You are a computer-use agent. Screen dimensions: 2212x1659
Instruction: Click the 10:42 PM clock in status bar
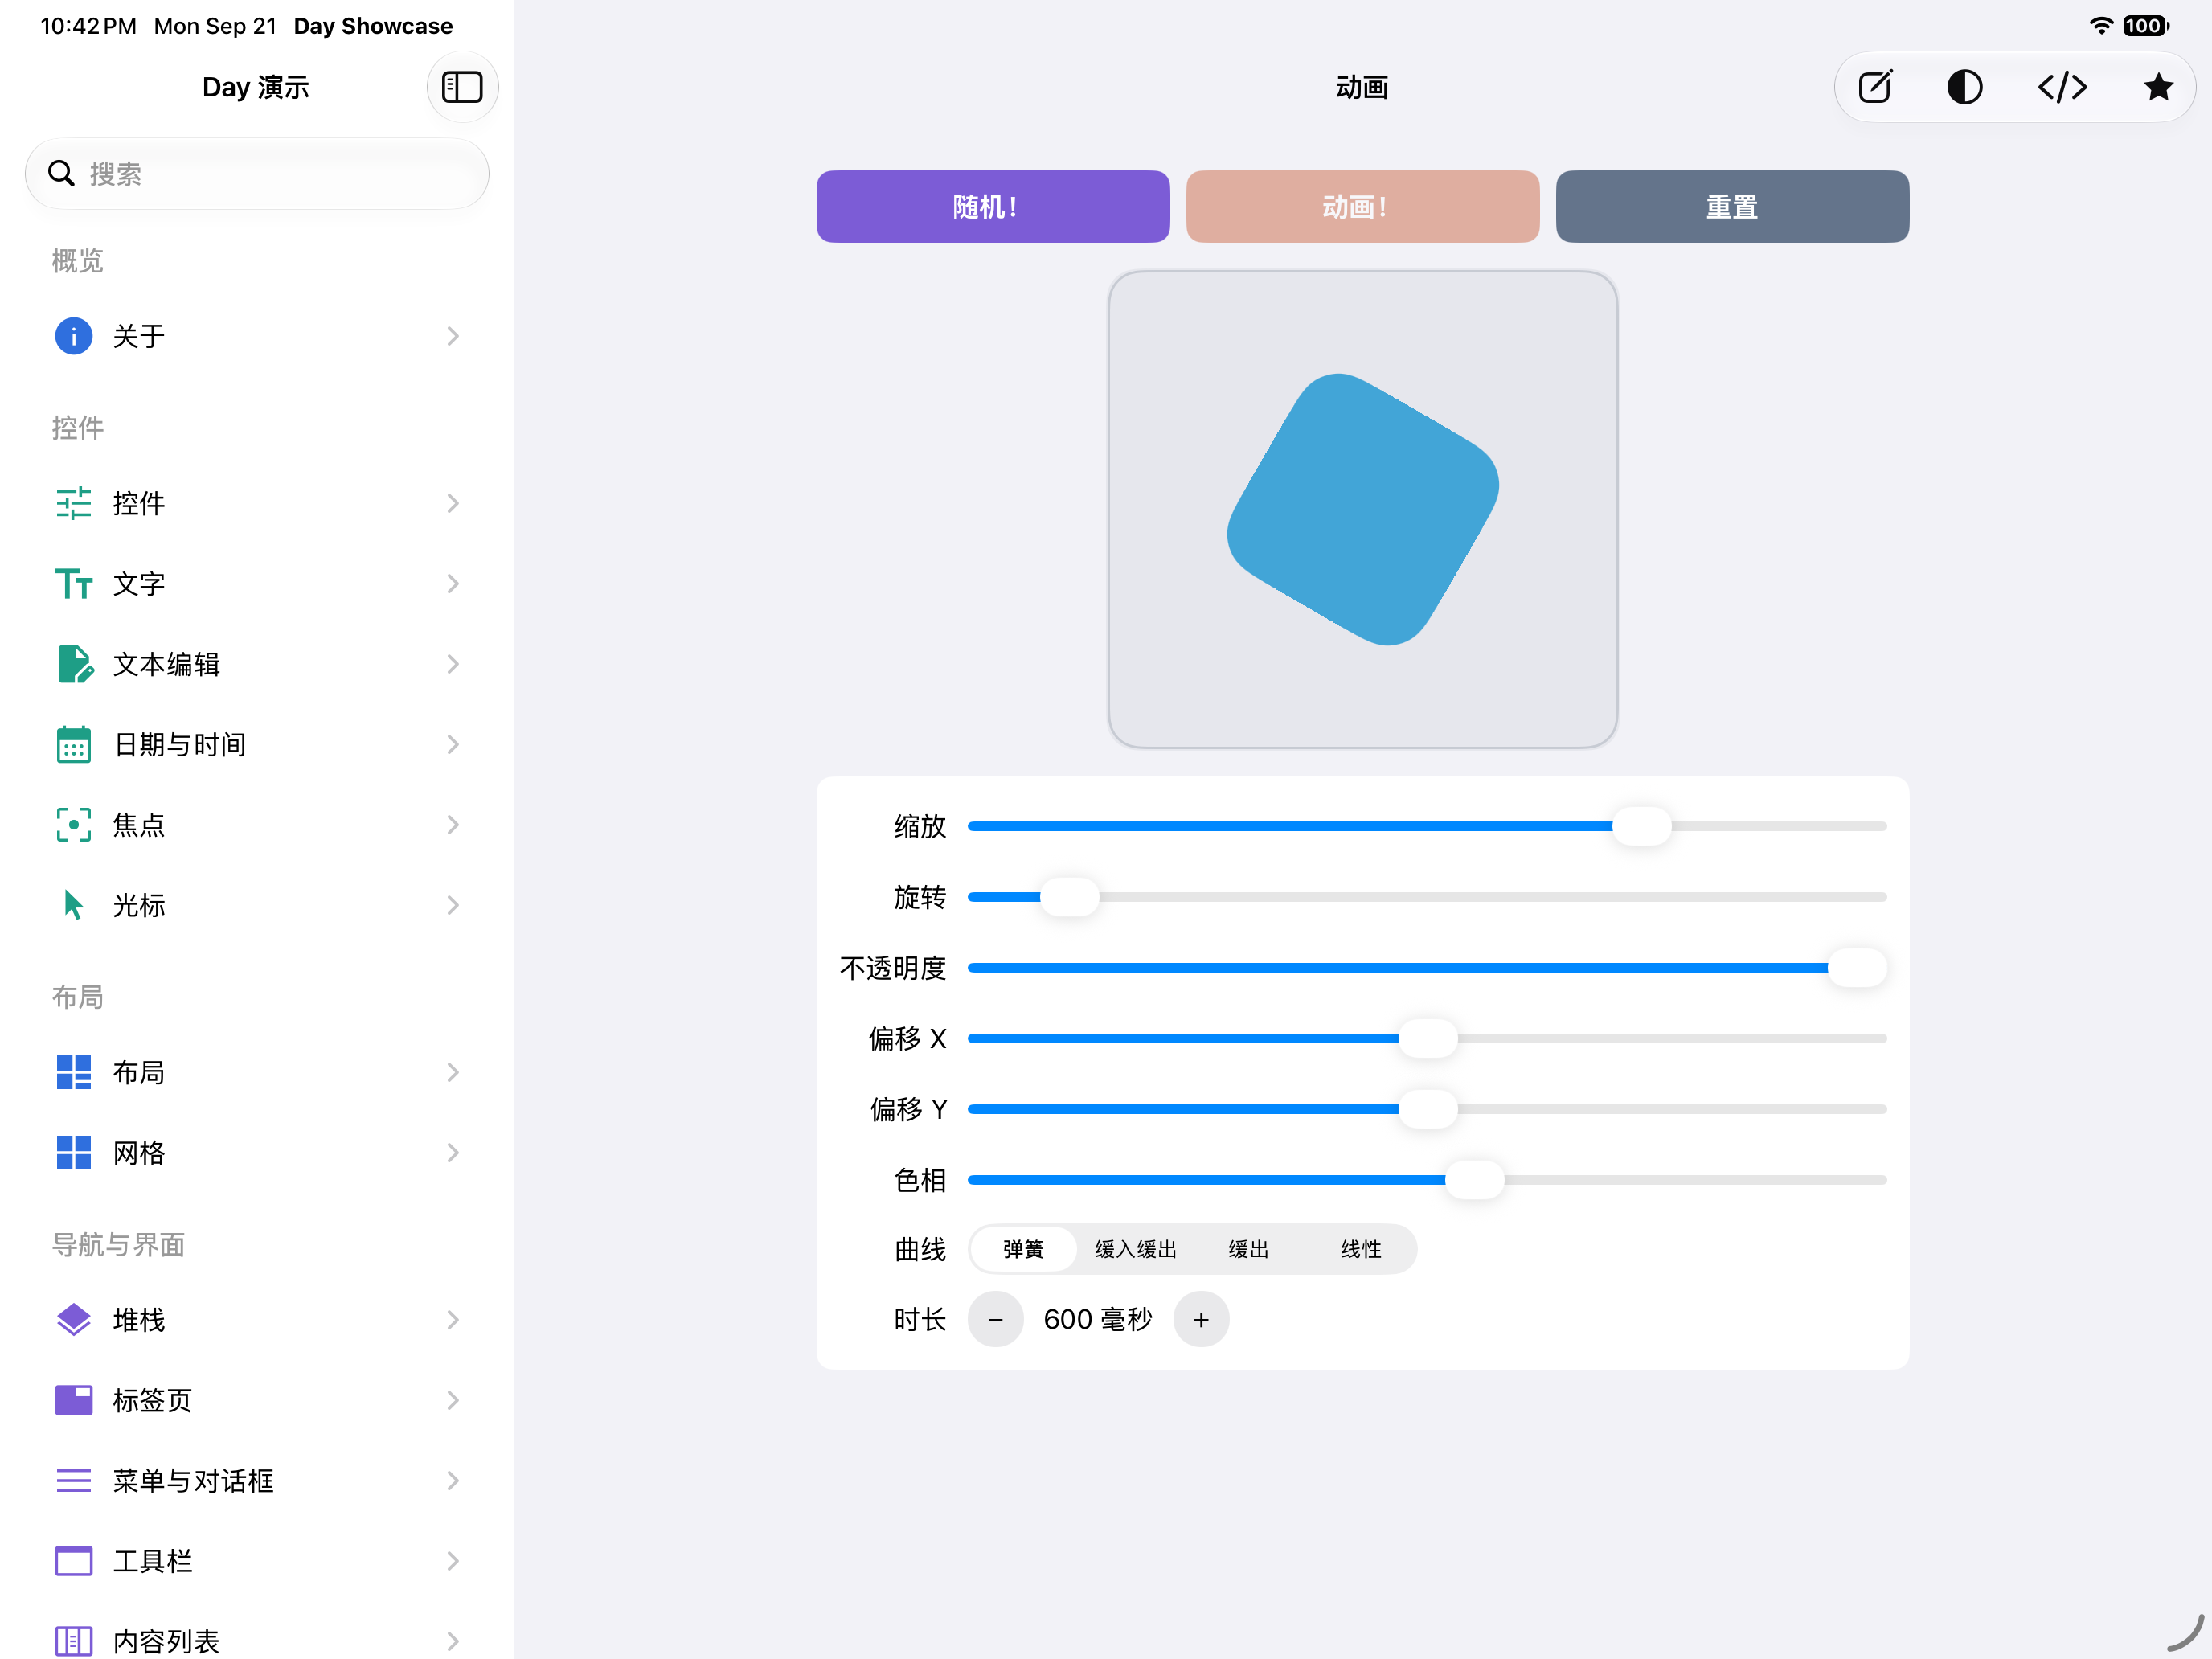pyautogui.click(x=88, y=26)
